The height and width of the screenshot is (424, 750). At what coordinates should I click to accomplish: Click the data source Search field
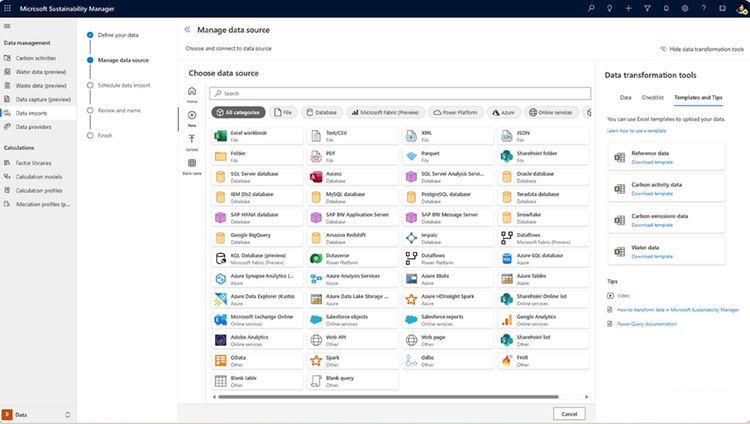[400, 93]
